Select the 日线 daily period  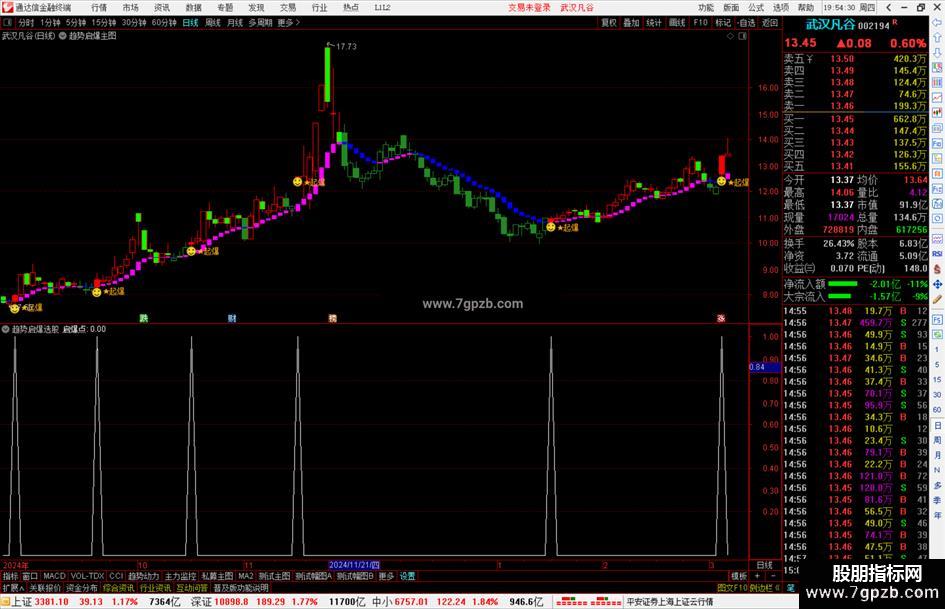click(190, 22)
